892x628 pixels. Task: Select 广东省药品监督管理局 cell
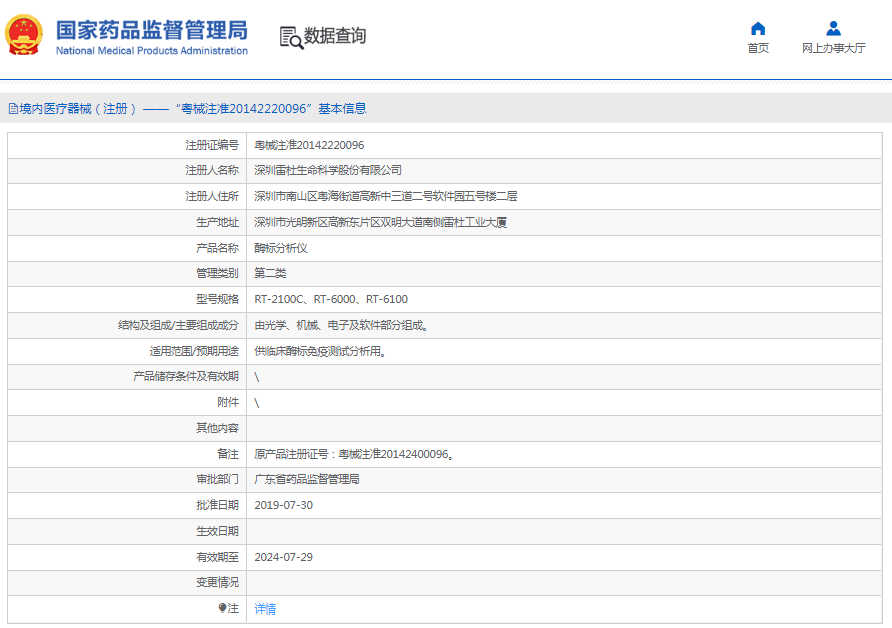pyautogui.click(x=307, y=479)
